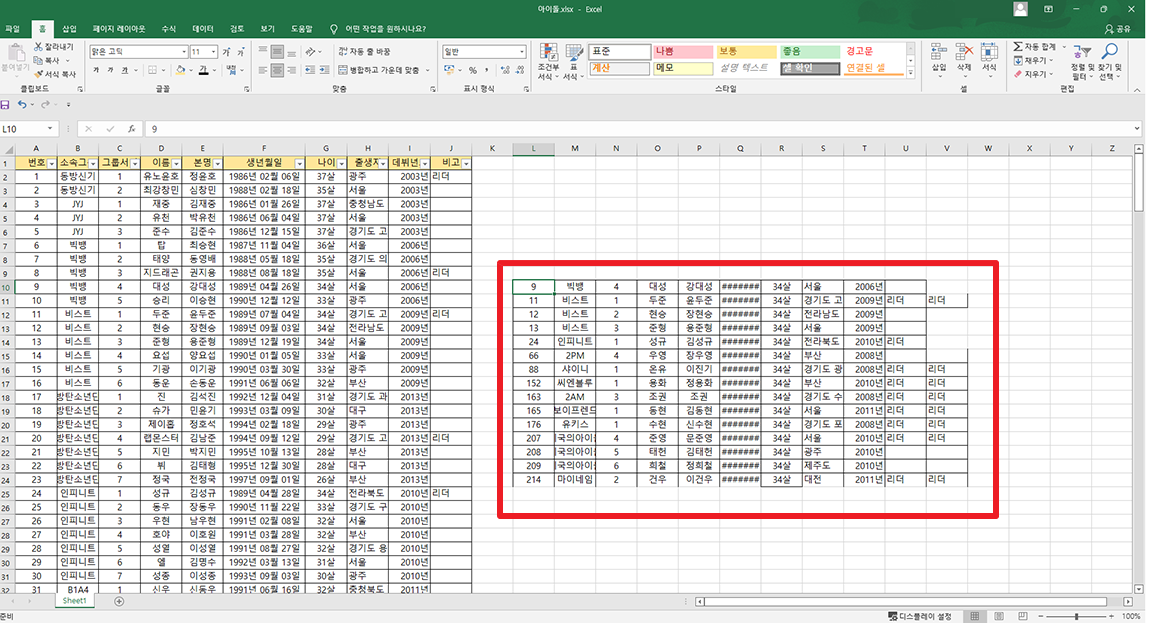This screenshot has height=623, width=1150.
Task: Toggle bold formatting
Action: pyautogui.click(x=96, y=70)
